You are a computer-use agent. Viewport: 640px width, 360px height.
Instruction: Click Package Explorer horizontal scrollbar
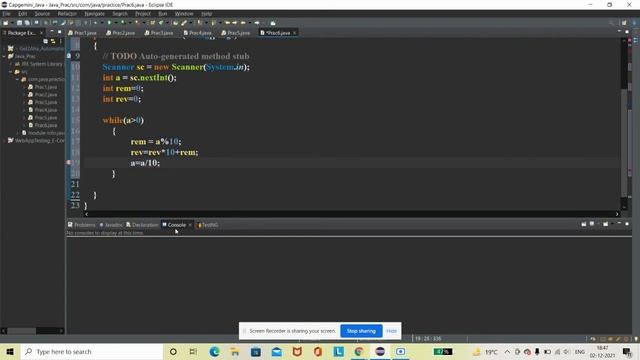coord(33,331)
